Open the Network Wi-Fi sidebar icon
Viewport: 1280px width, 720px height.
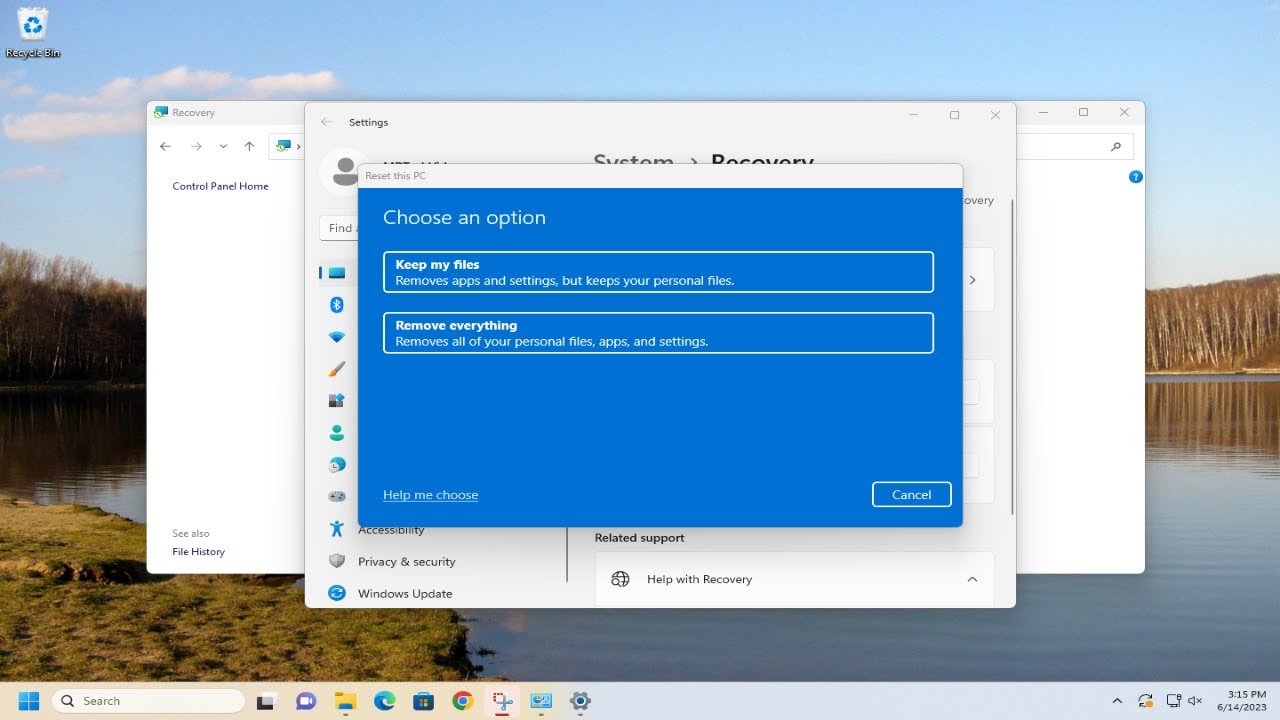(337, 337)
